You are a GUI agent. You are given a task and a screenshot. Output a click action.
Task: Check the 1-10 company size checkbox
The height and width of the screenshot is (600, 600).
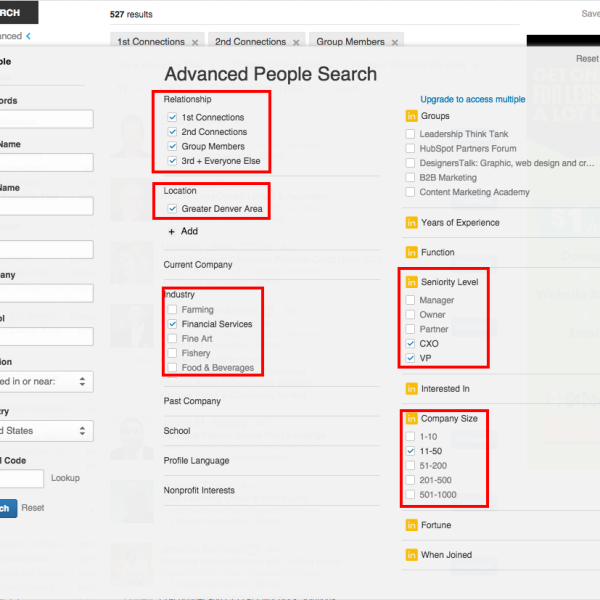point(410,436)
